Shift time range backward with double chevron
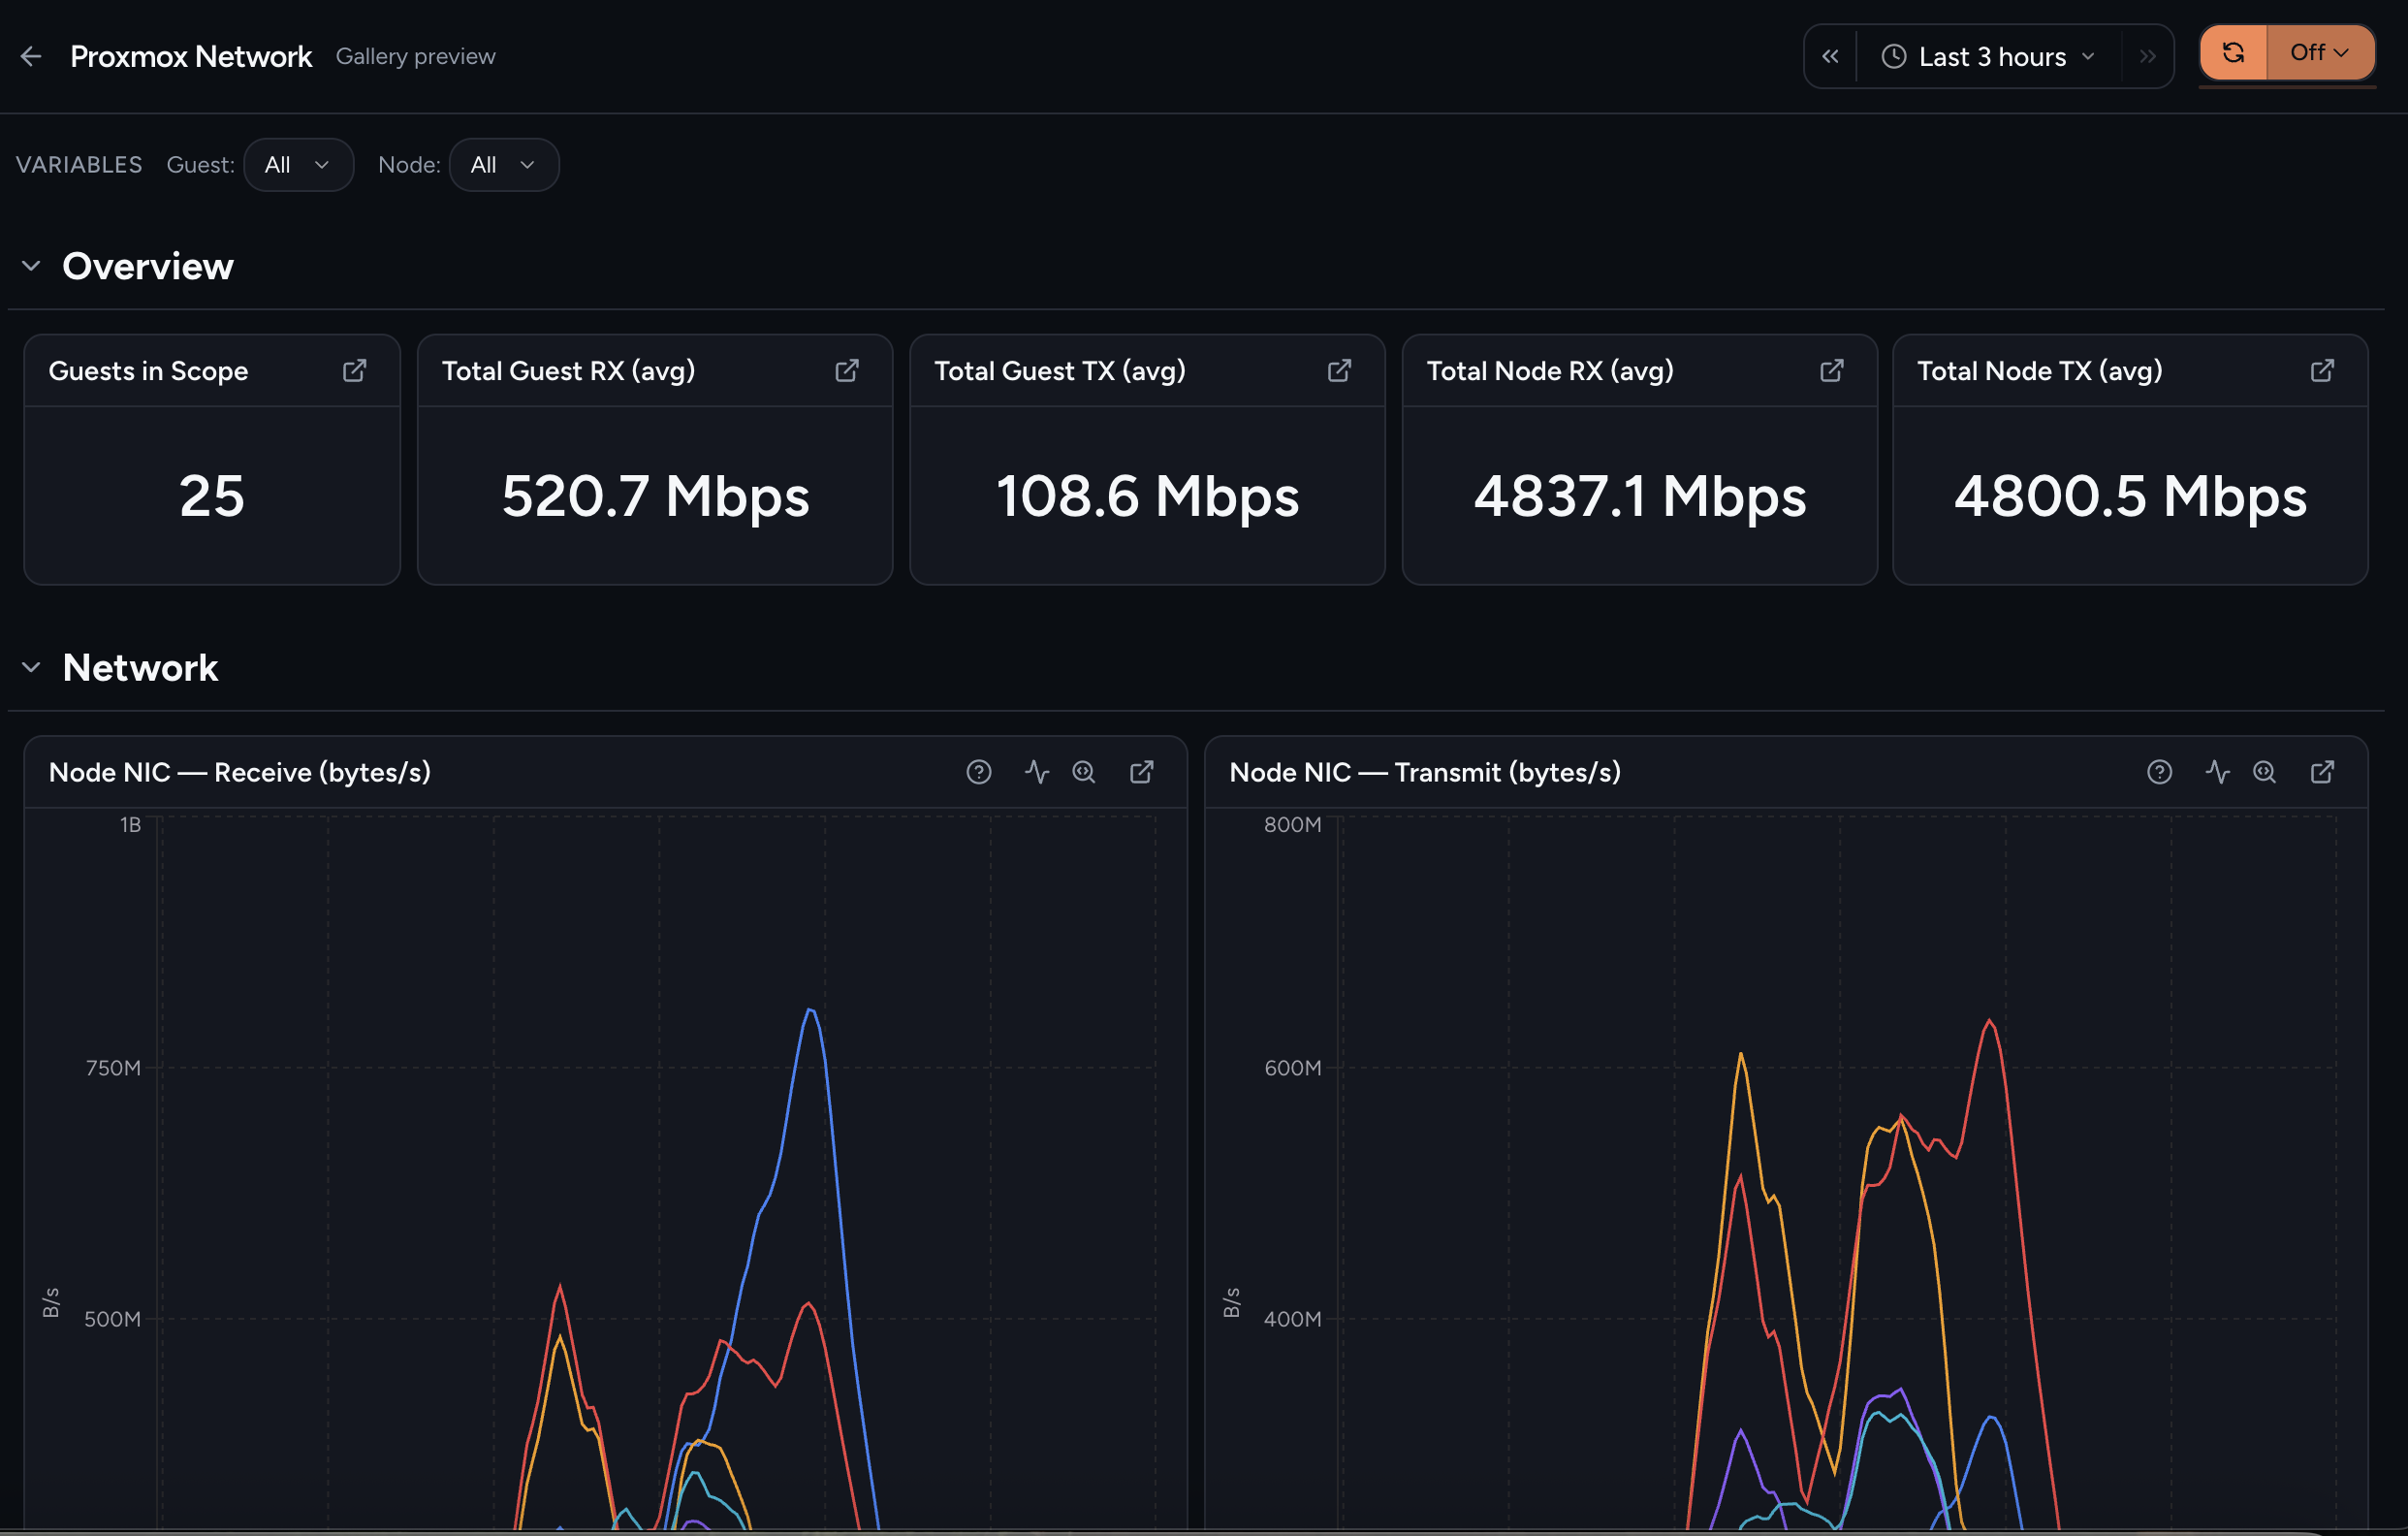Viewport: 2408px width, 1536px height. point(1830,57)
